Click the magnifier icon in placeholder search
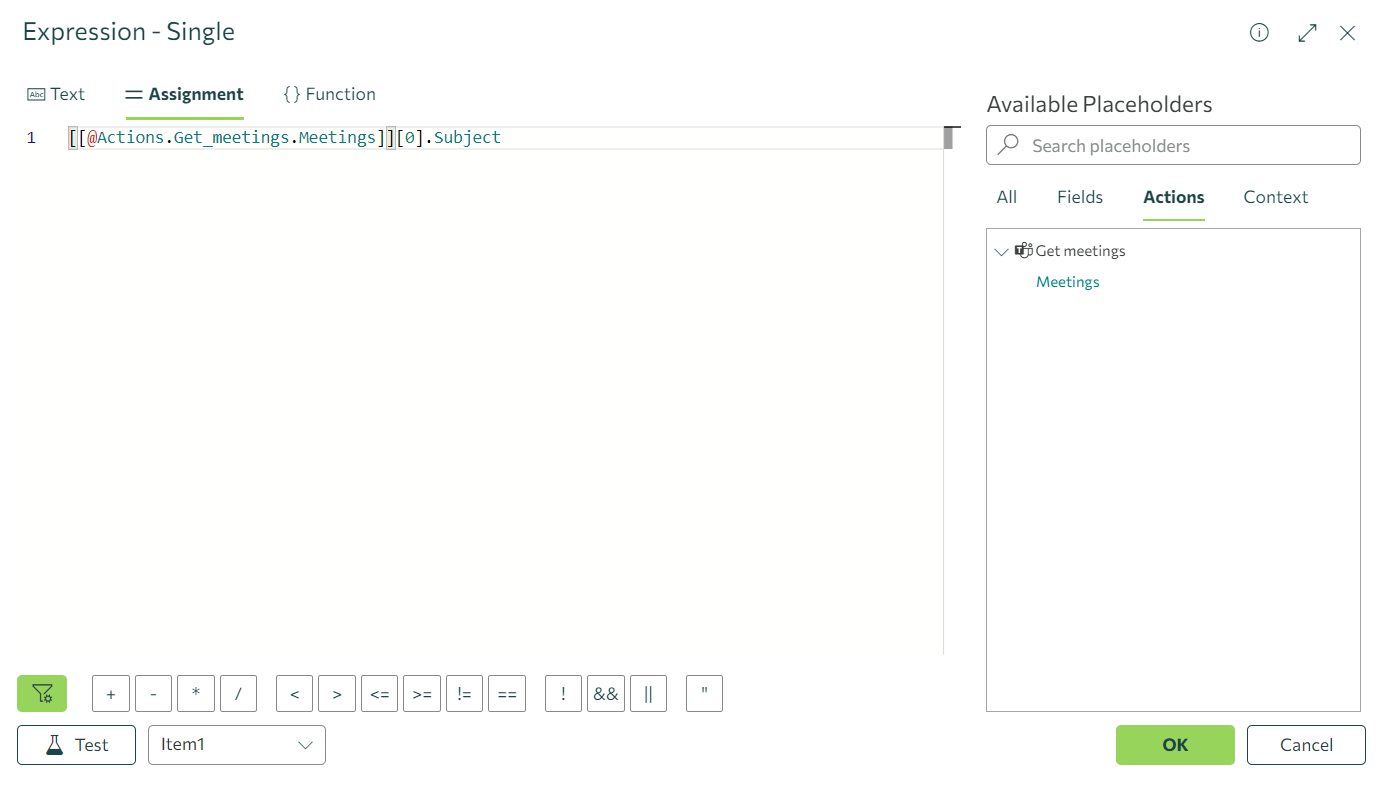 click(x=1009, y=145)
